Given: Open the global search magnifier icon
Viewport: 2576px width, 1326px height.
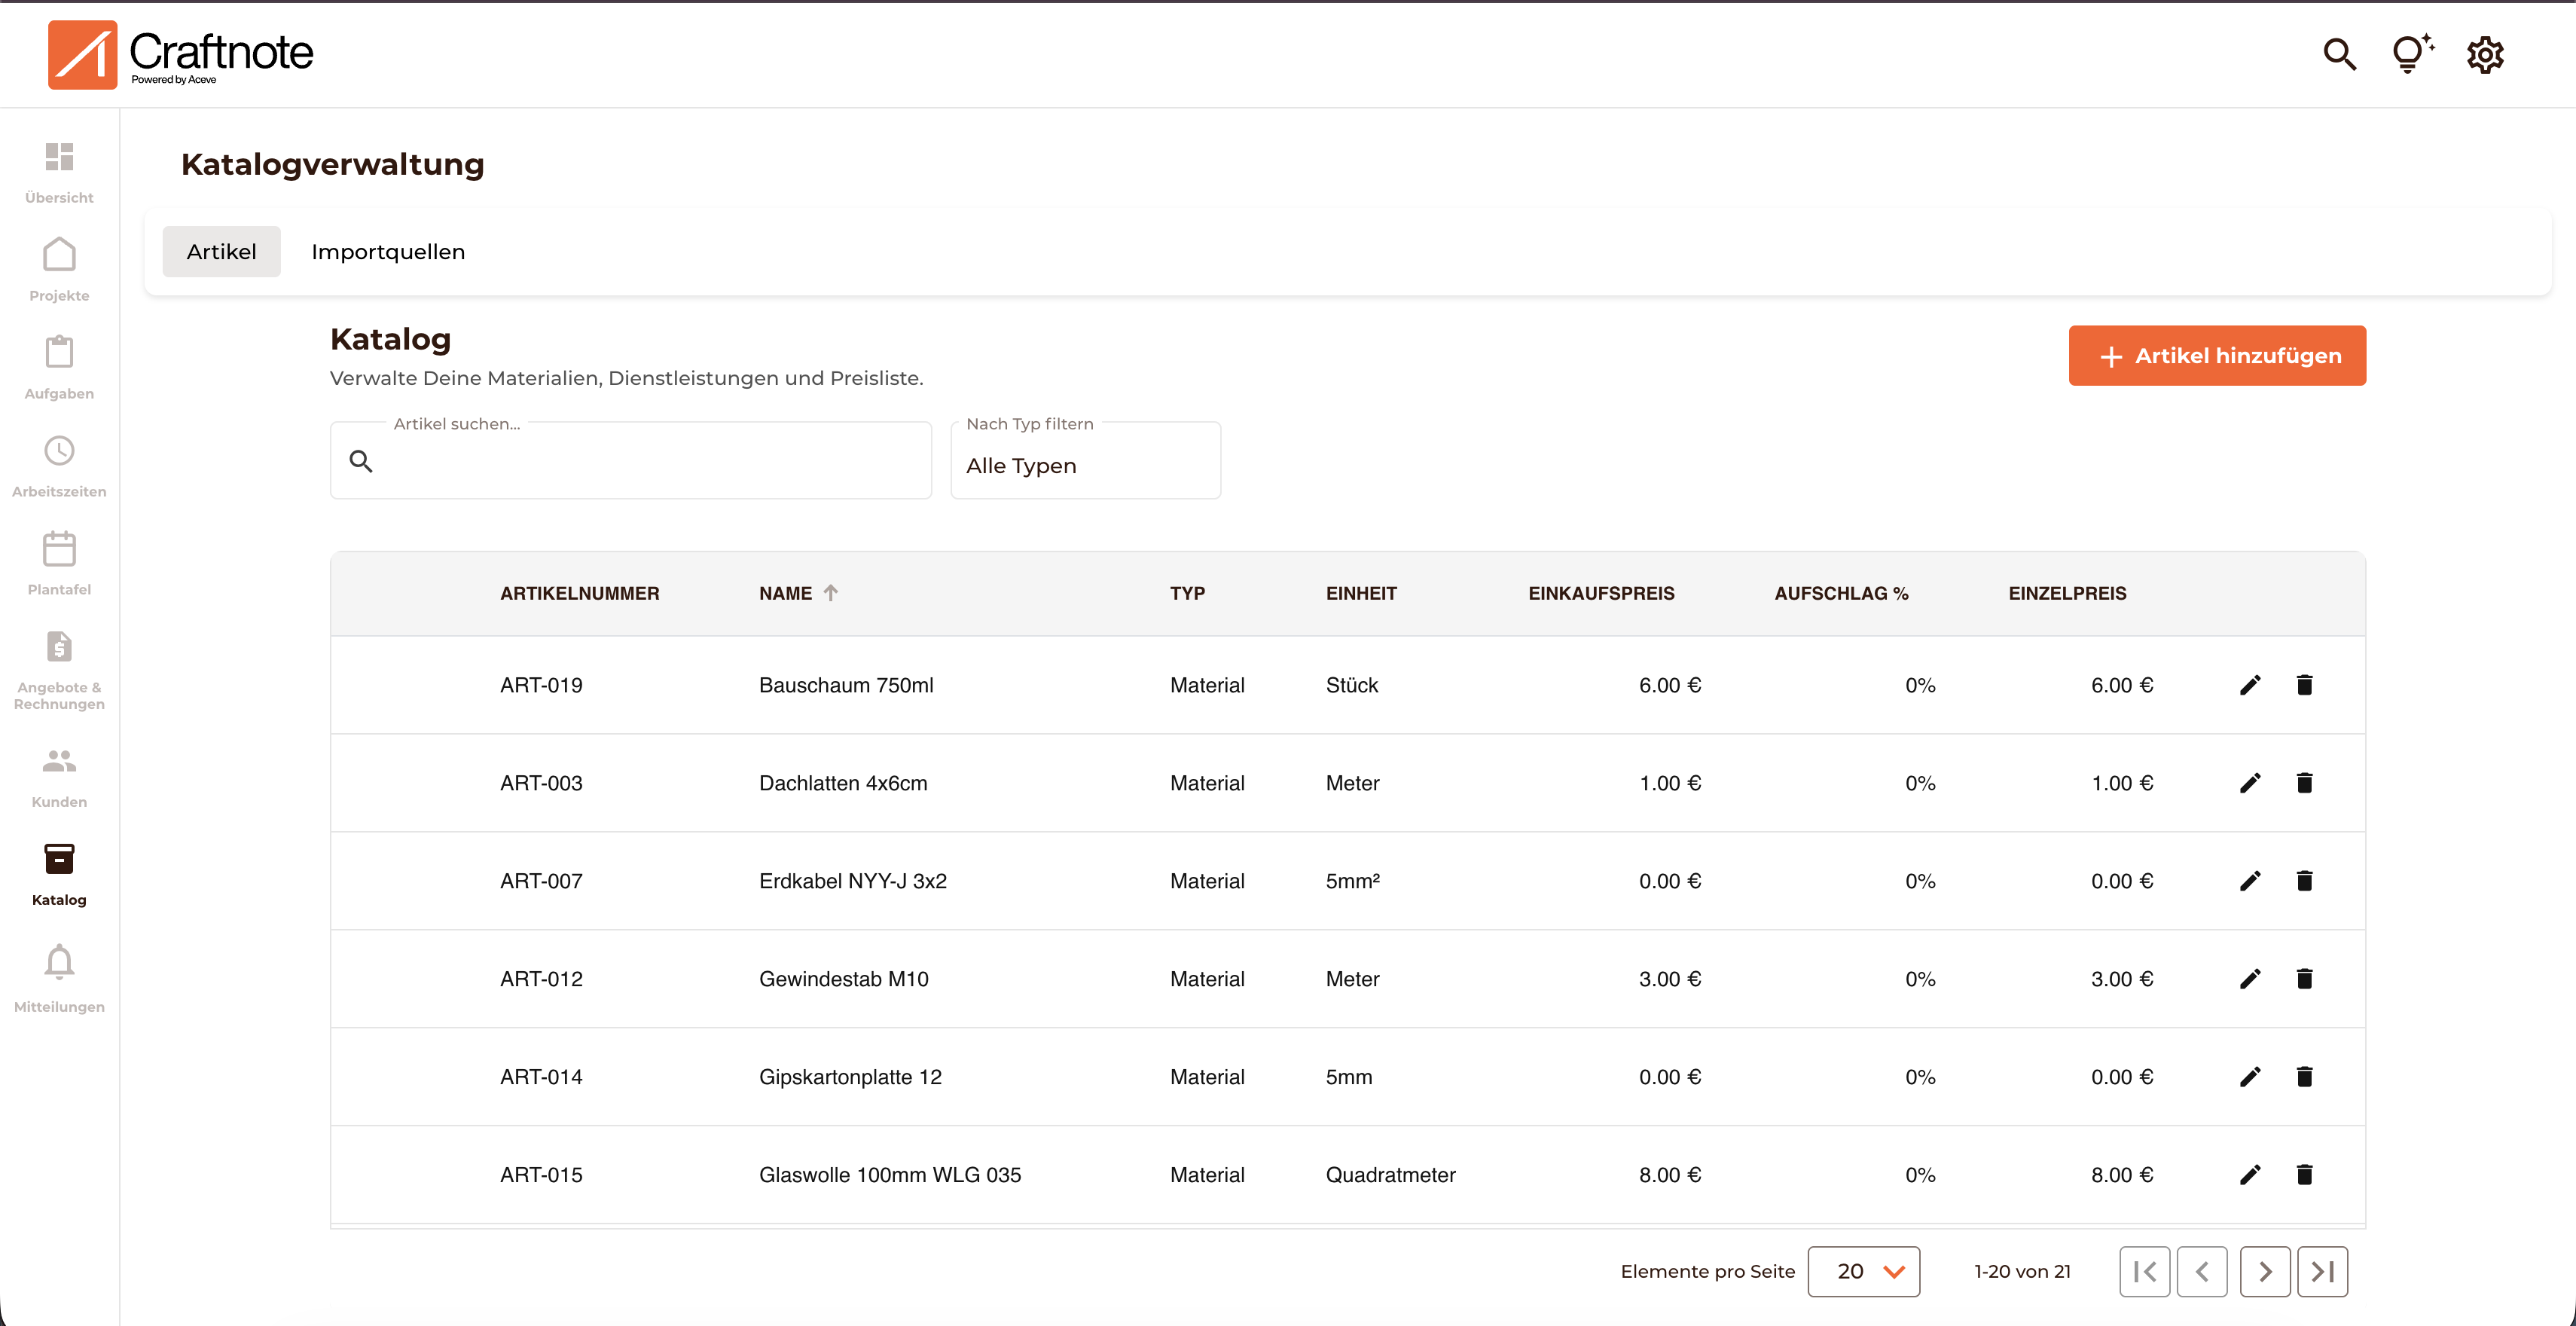Looking at the screenshot, I should (2339, 54).
